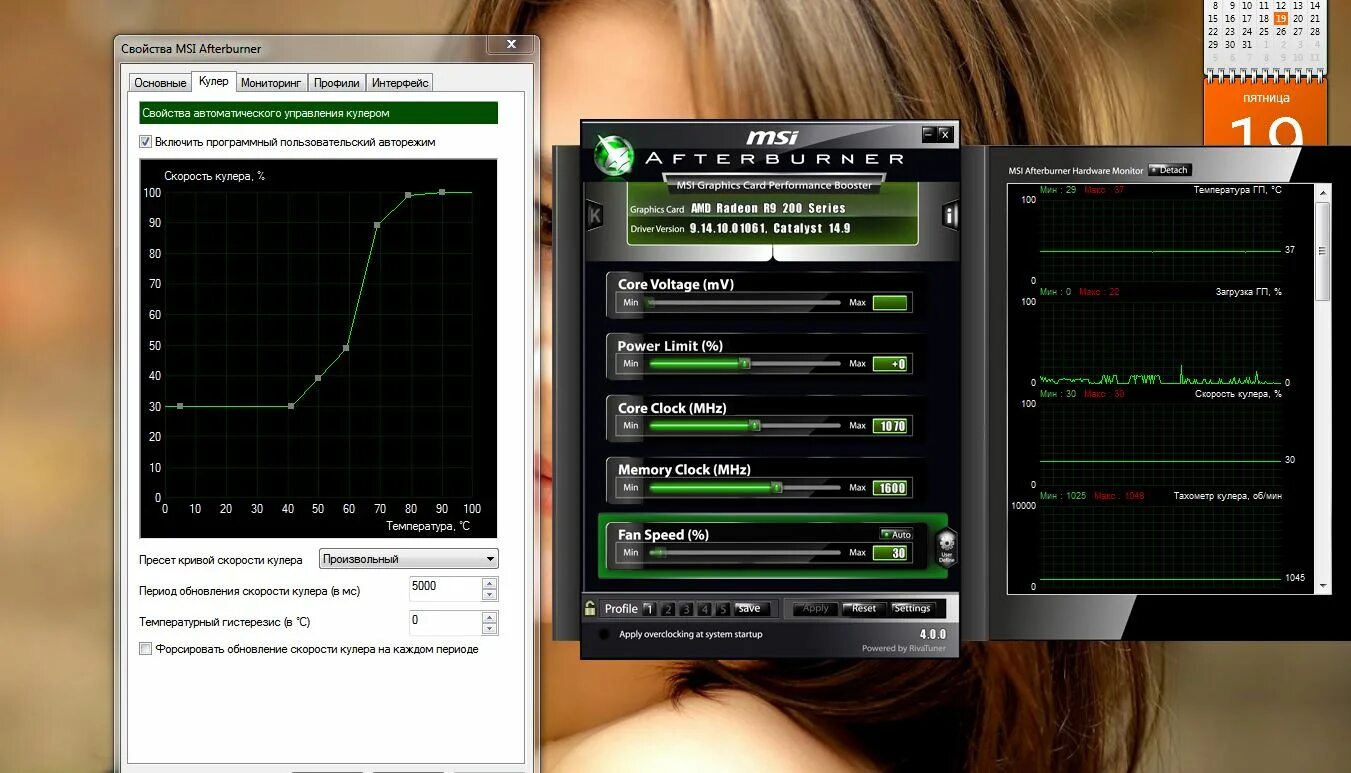Click fan curve point at 5°C, 30%
Screen dimensions: 1351x773
pos(180,406)
